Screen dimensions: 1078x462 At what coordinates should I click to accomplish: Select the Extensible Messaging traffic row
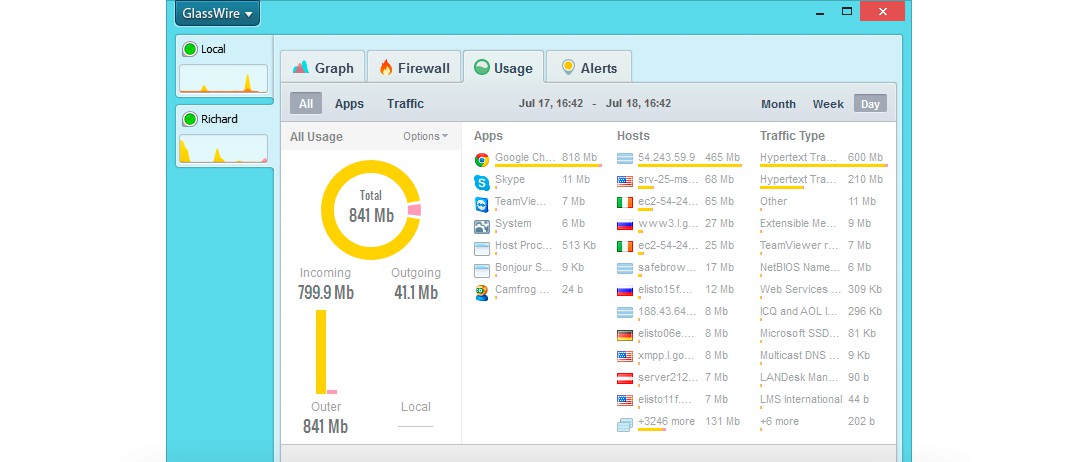[x=823, y=224]
